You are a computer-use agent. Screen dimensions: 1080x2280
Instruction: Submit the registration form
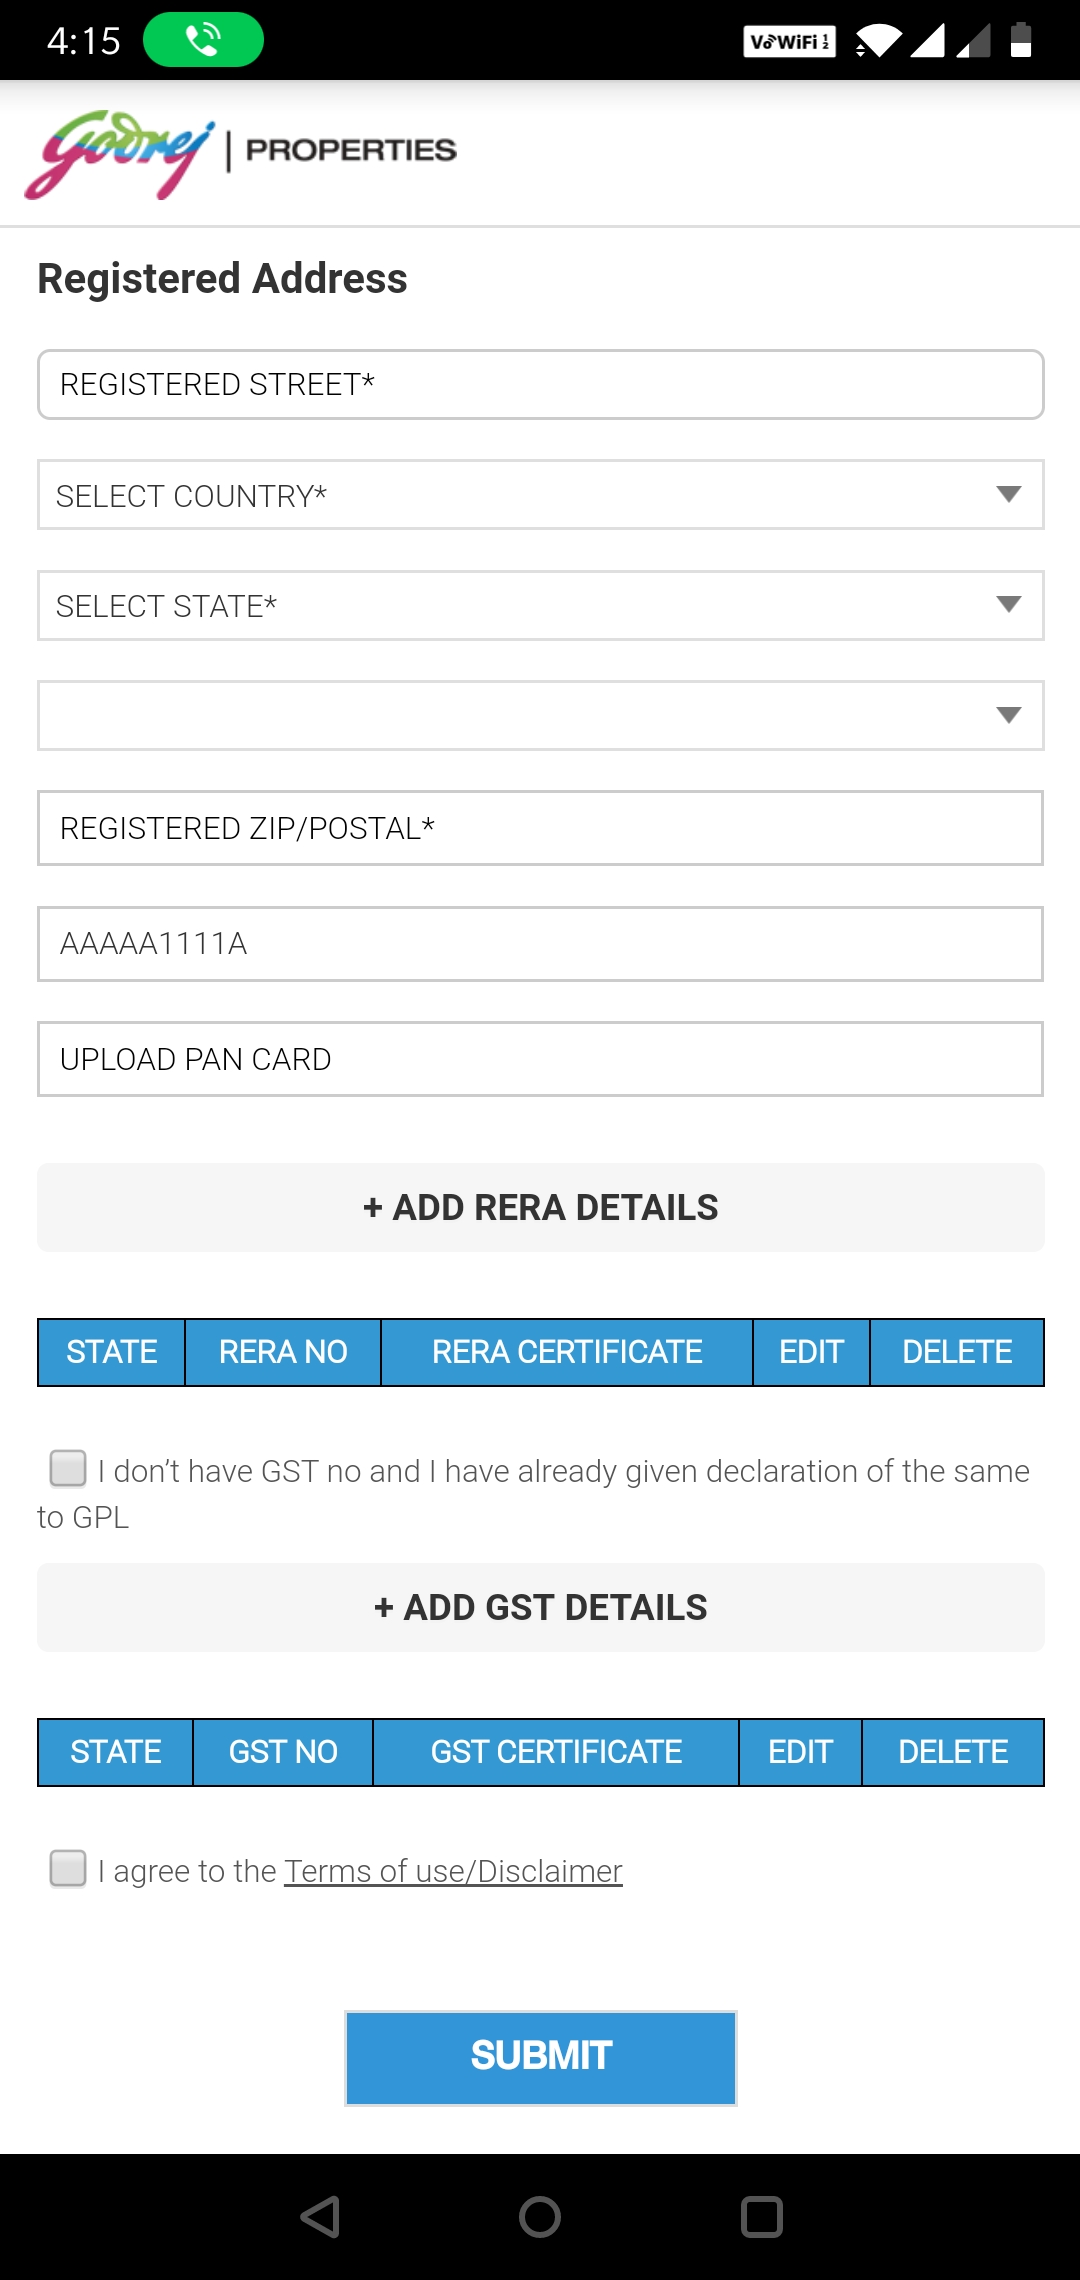pyautogui.click(x=541, y=2057)
